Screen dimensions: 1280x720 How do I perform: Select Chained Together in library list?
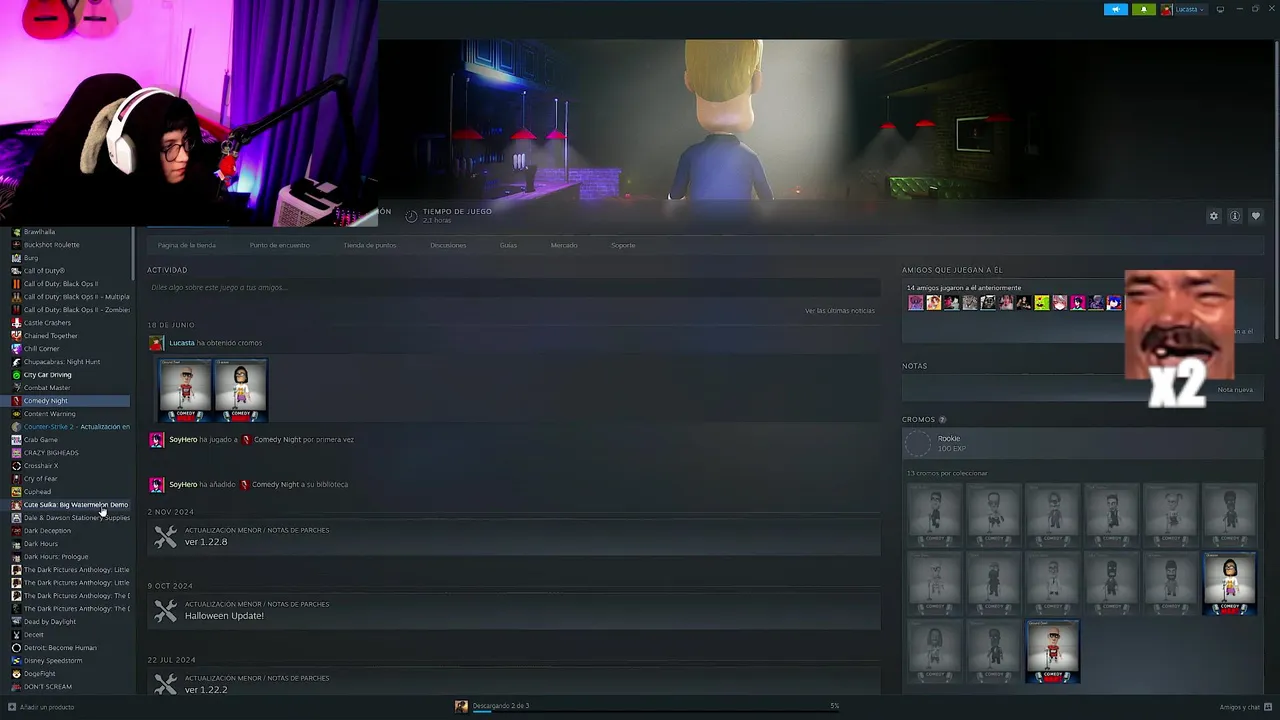50,336
